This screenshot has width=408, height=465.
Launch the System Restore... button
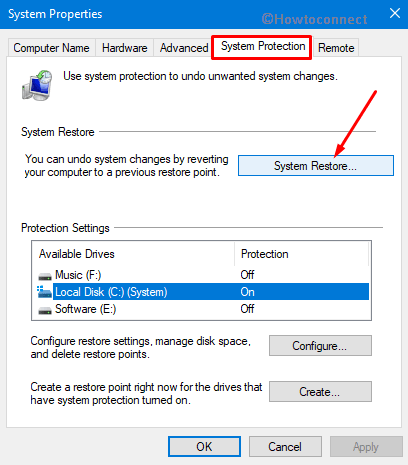[x=316, y=166]
